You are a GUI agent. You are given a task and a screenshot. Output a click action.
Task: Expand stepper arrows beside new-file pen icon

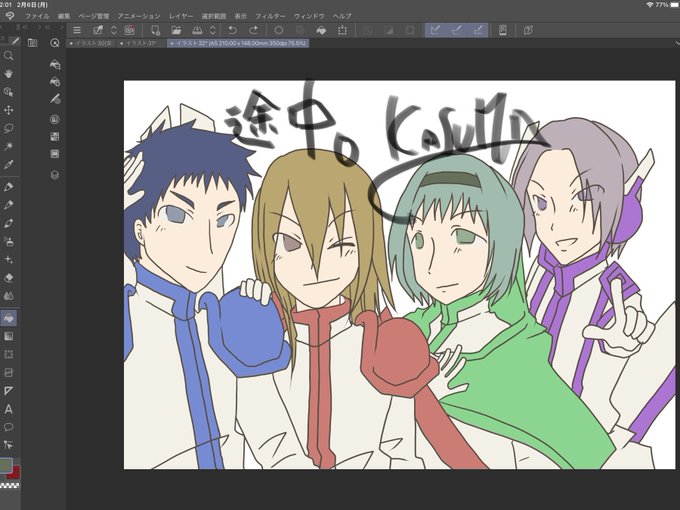click(x=114, y=30)
